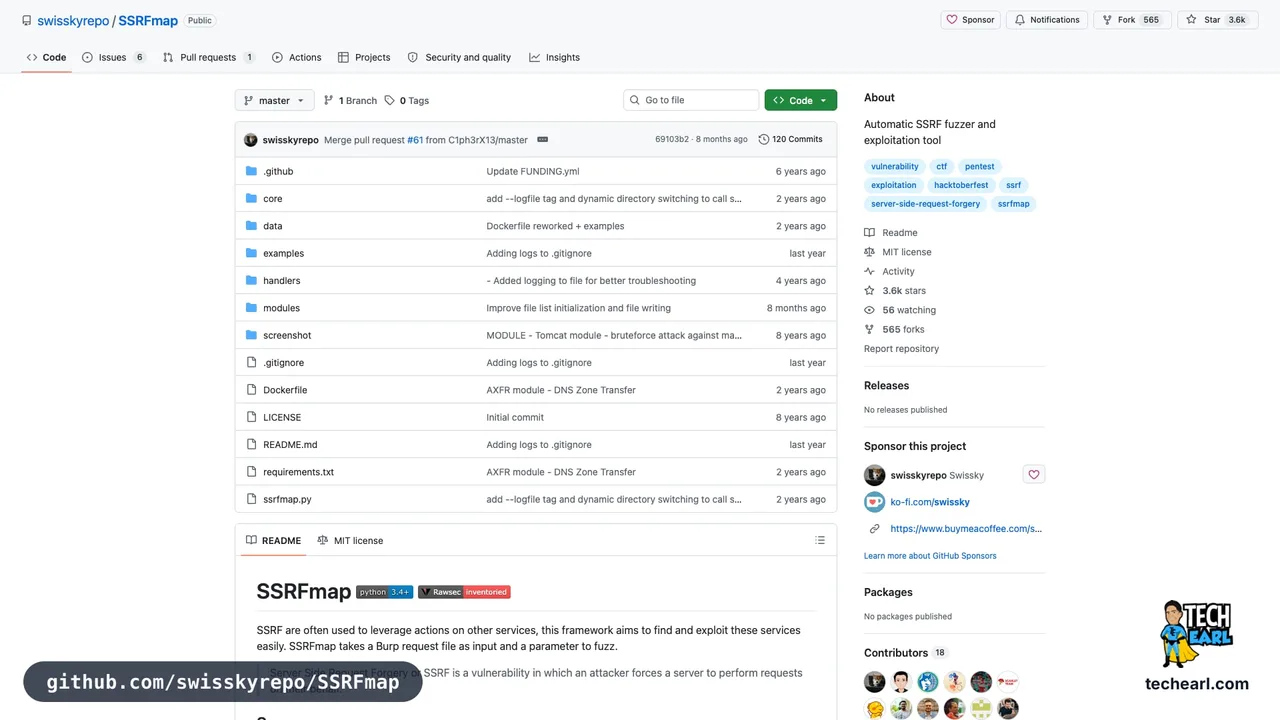Click Report repository link
The image size is (1280, 720).
click(901, 349)
